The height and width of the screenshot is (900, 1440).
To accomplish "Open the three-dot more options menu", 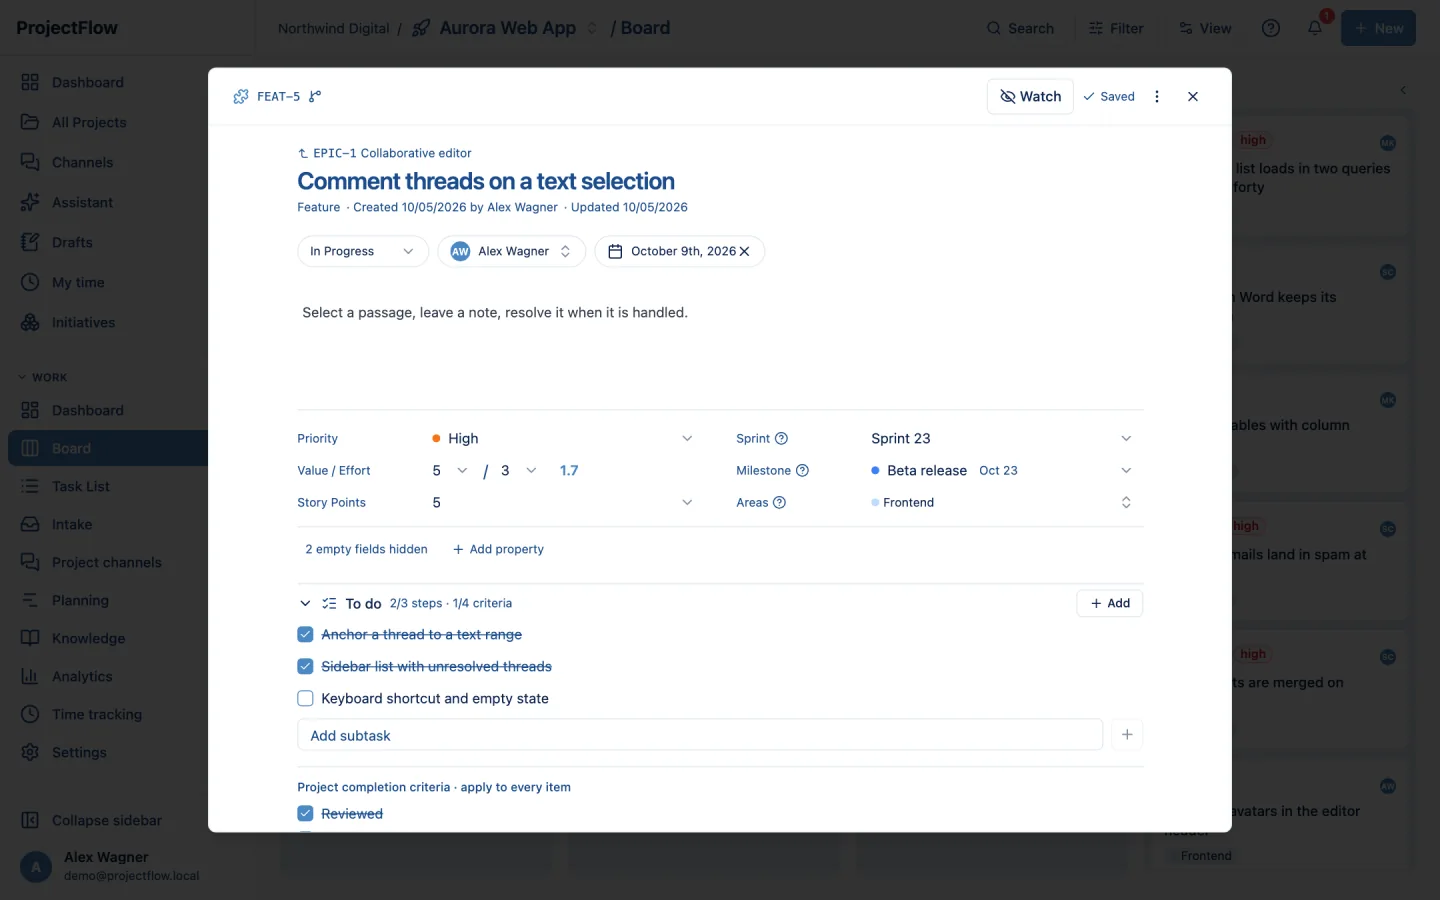I will click(1157, 97).
